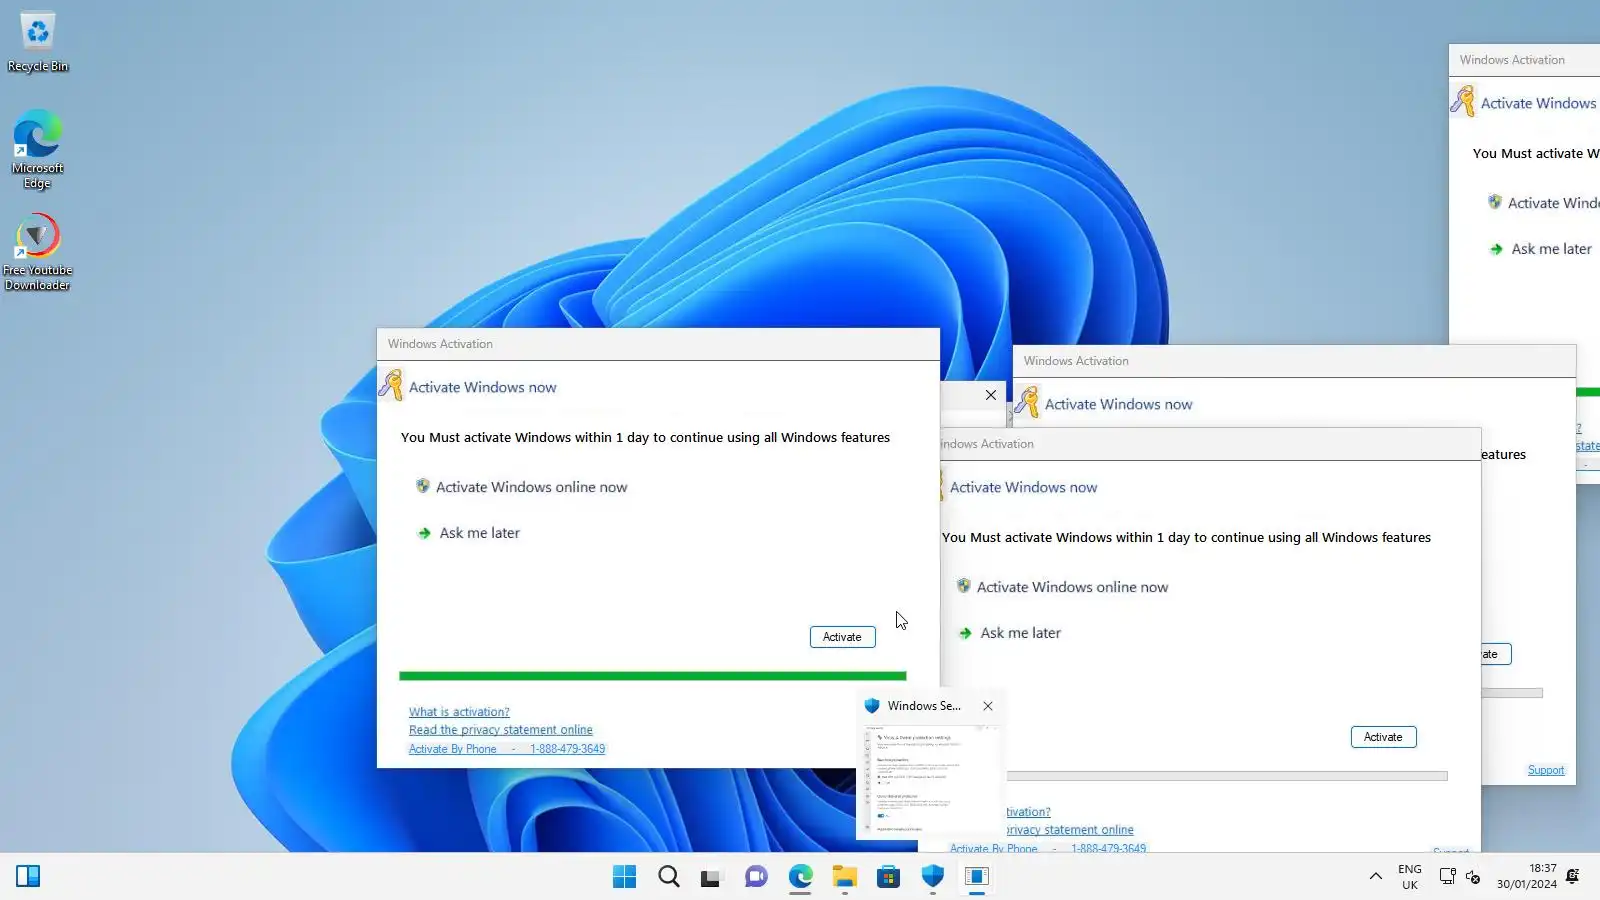Open the ENG UK language switcher
1600x900 pixels.
tap(1410, 877)
